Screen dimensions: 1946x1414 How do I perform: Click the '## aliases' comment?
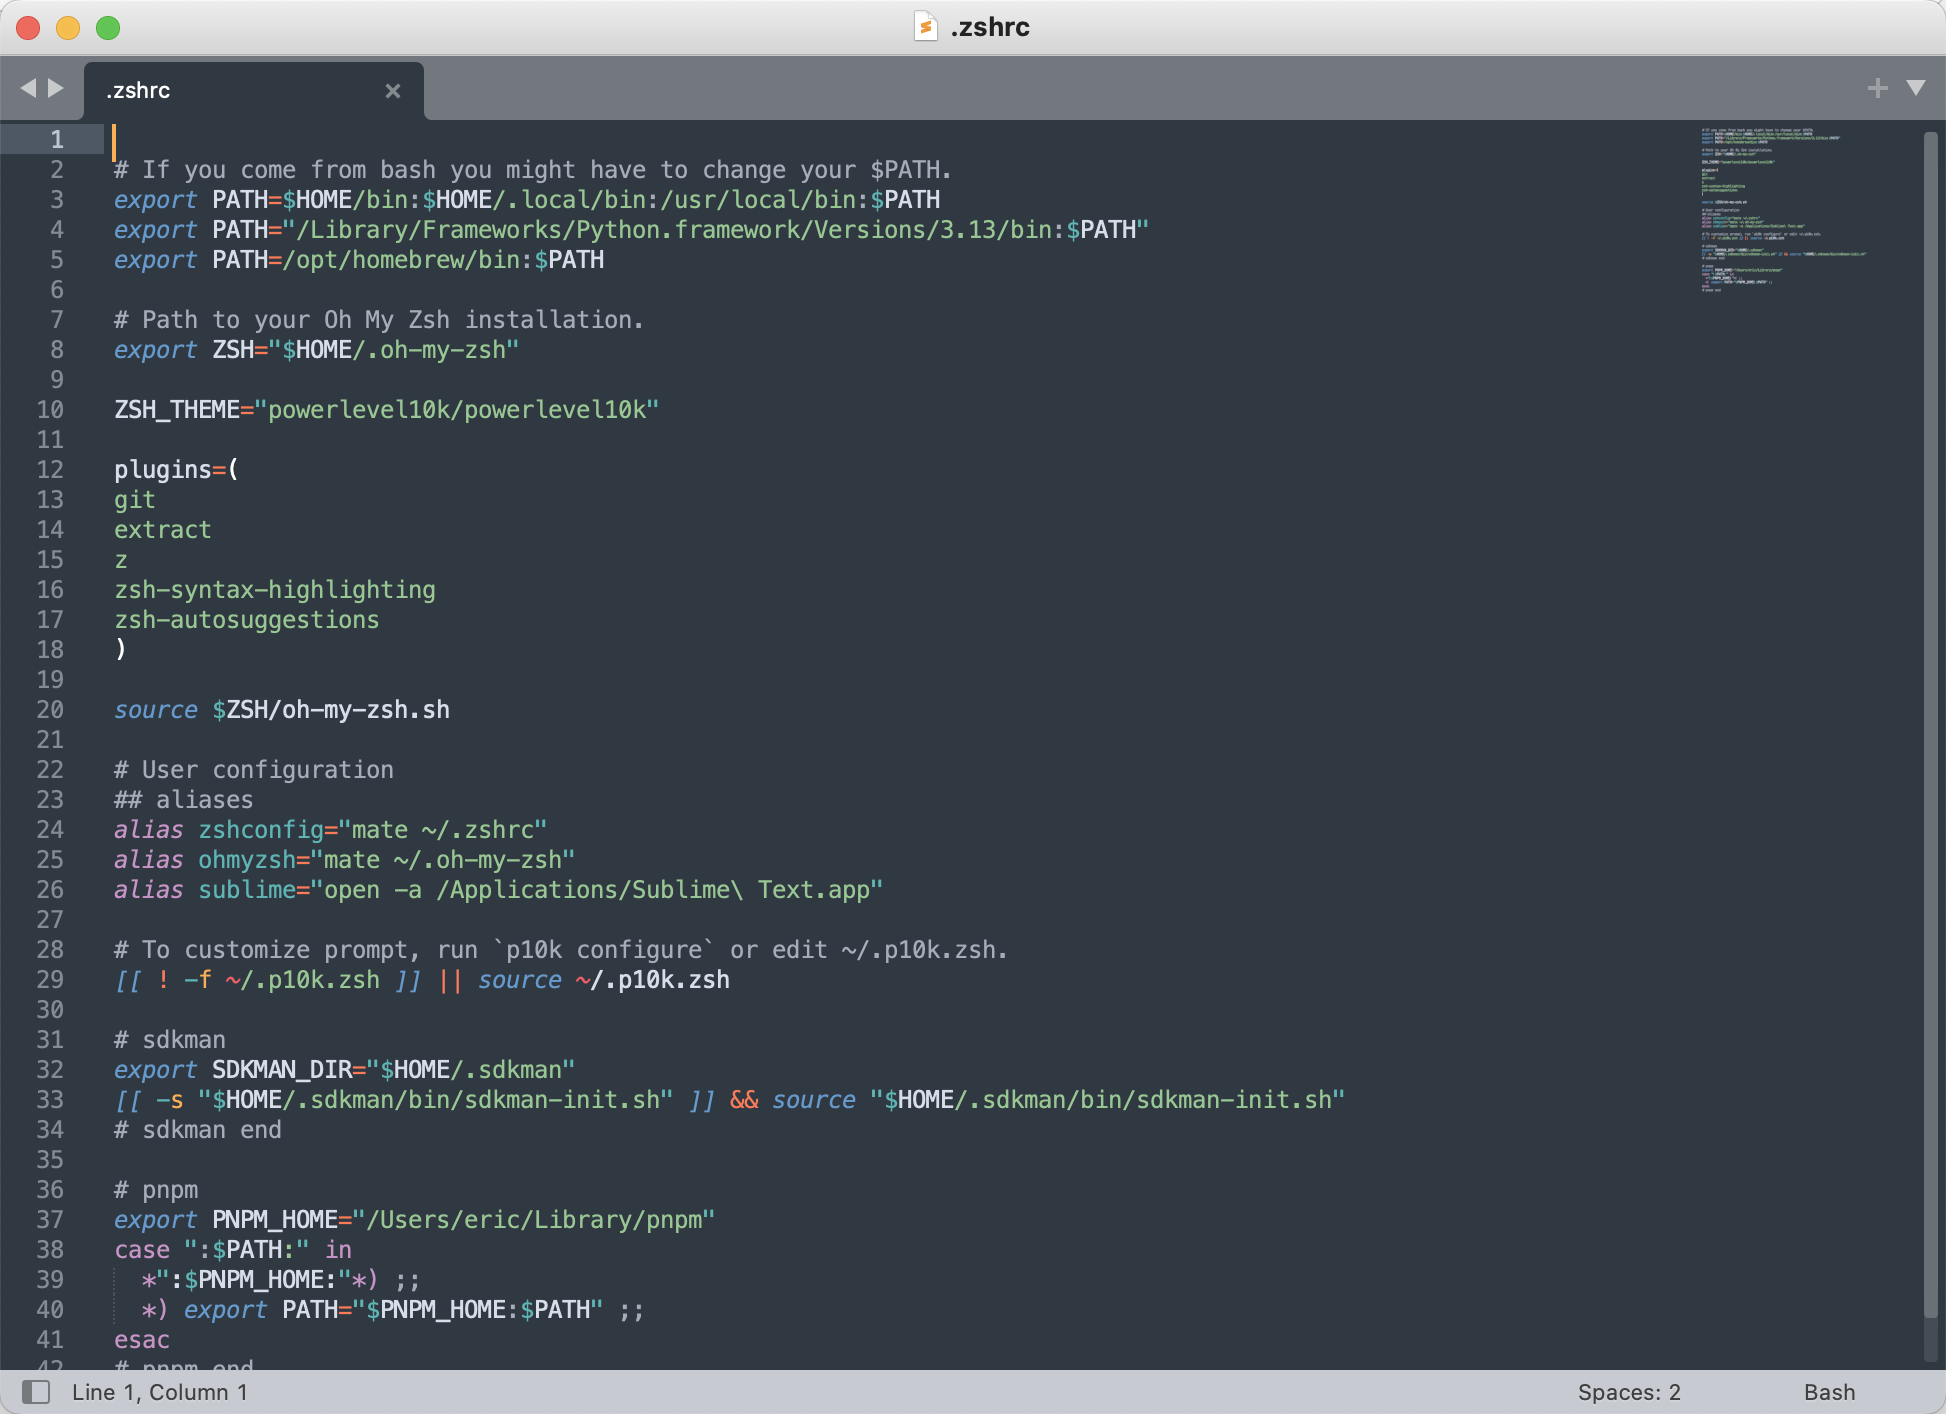pos(184,800)
